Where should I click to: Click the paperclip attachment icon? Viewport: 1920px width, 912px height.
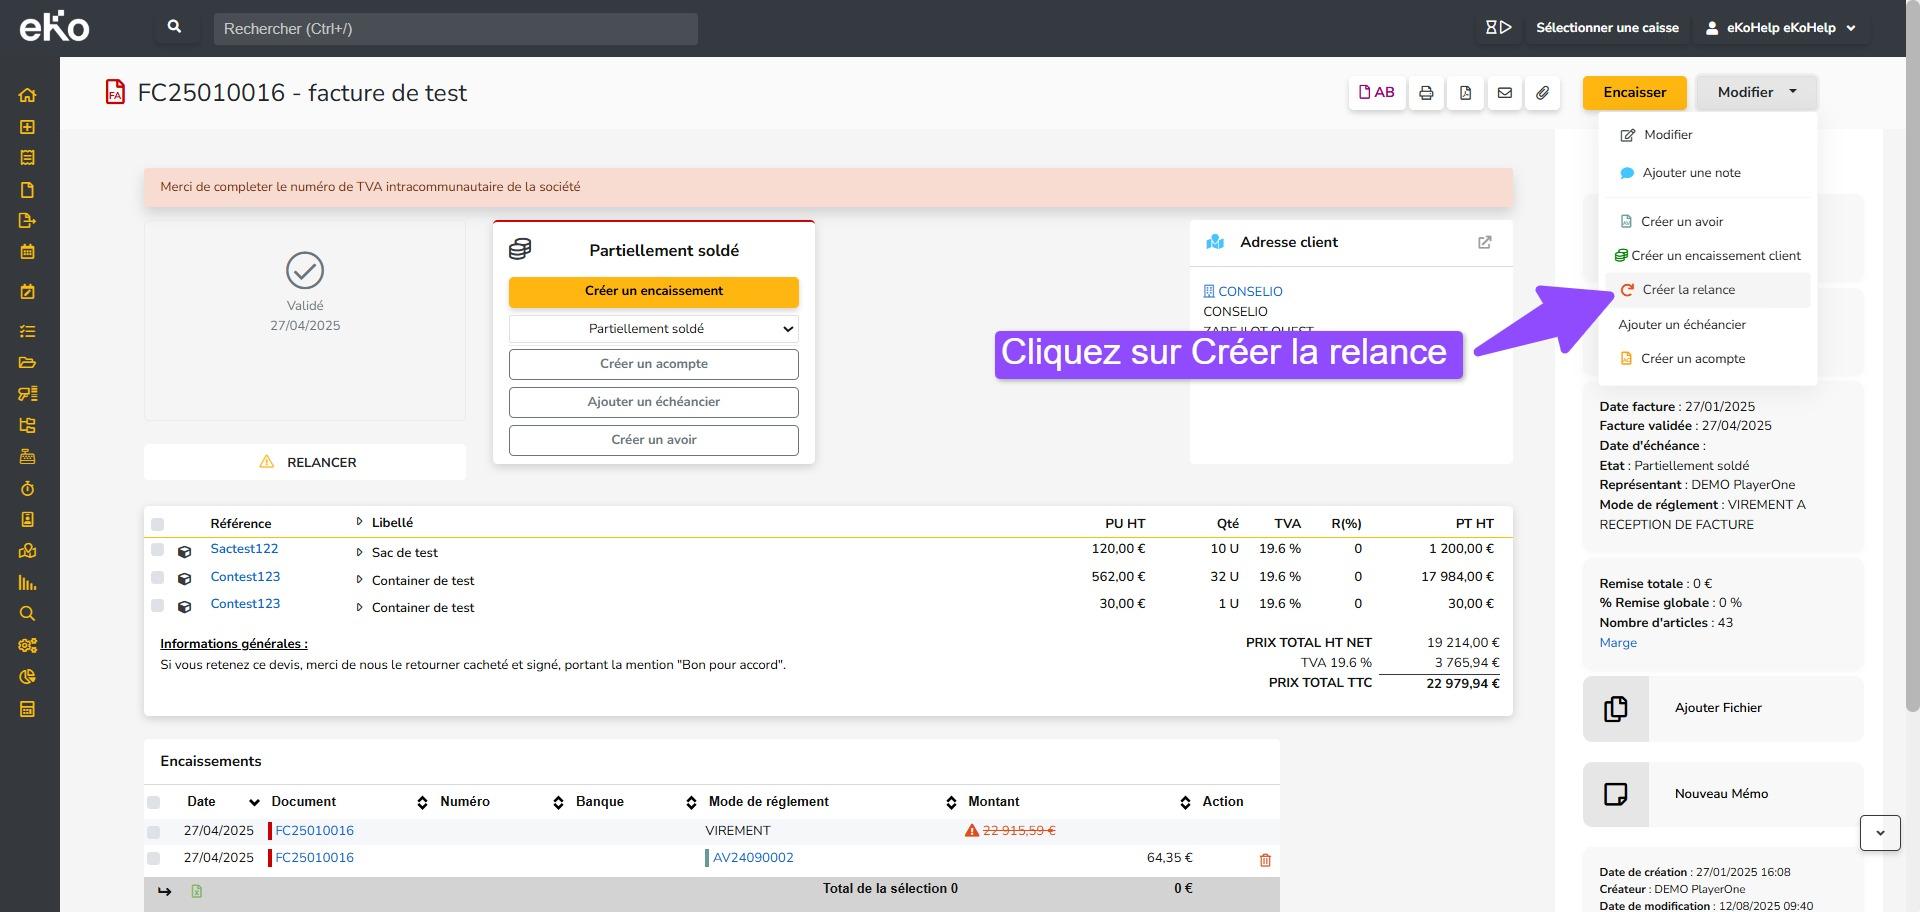(1543, 93)
